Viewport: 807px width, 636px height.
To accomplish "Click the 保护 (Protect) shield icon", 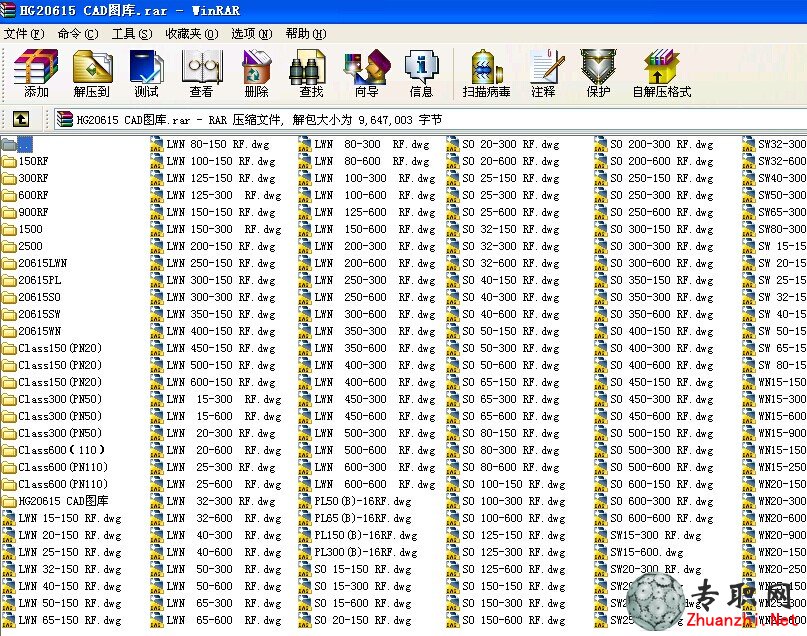I will 598,73.
